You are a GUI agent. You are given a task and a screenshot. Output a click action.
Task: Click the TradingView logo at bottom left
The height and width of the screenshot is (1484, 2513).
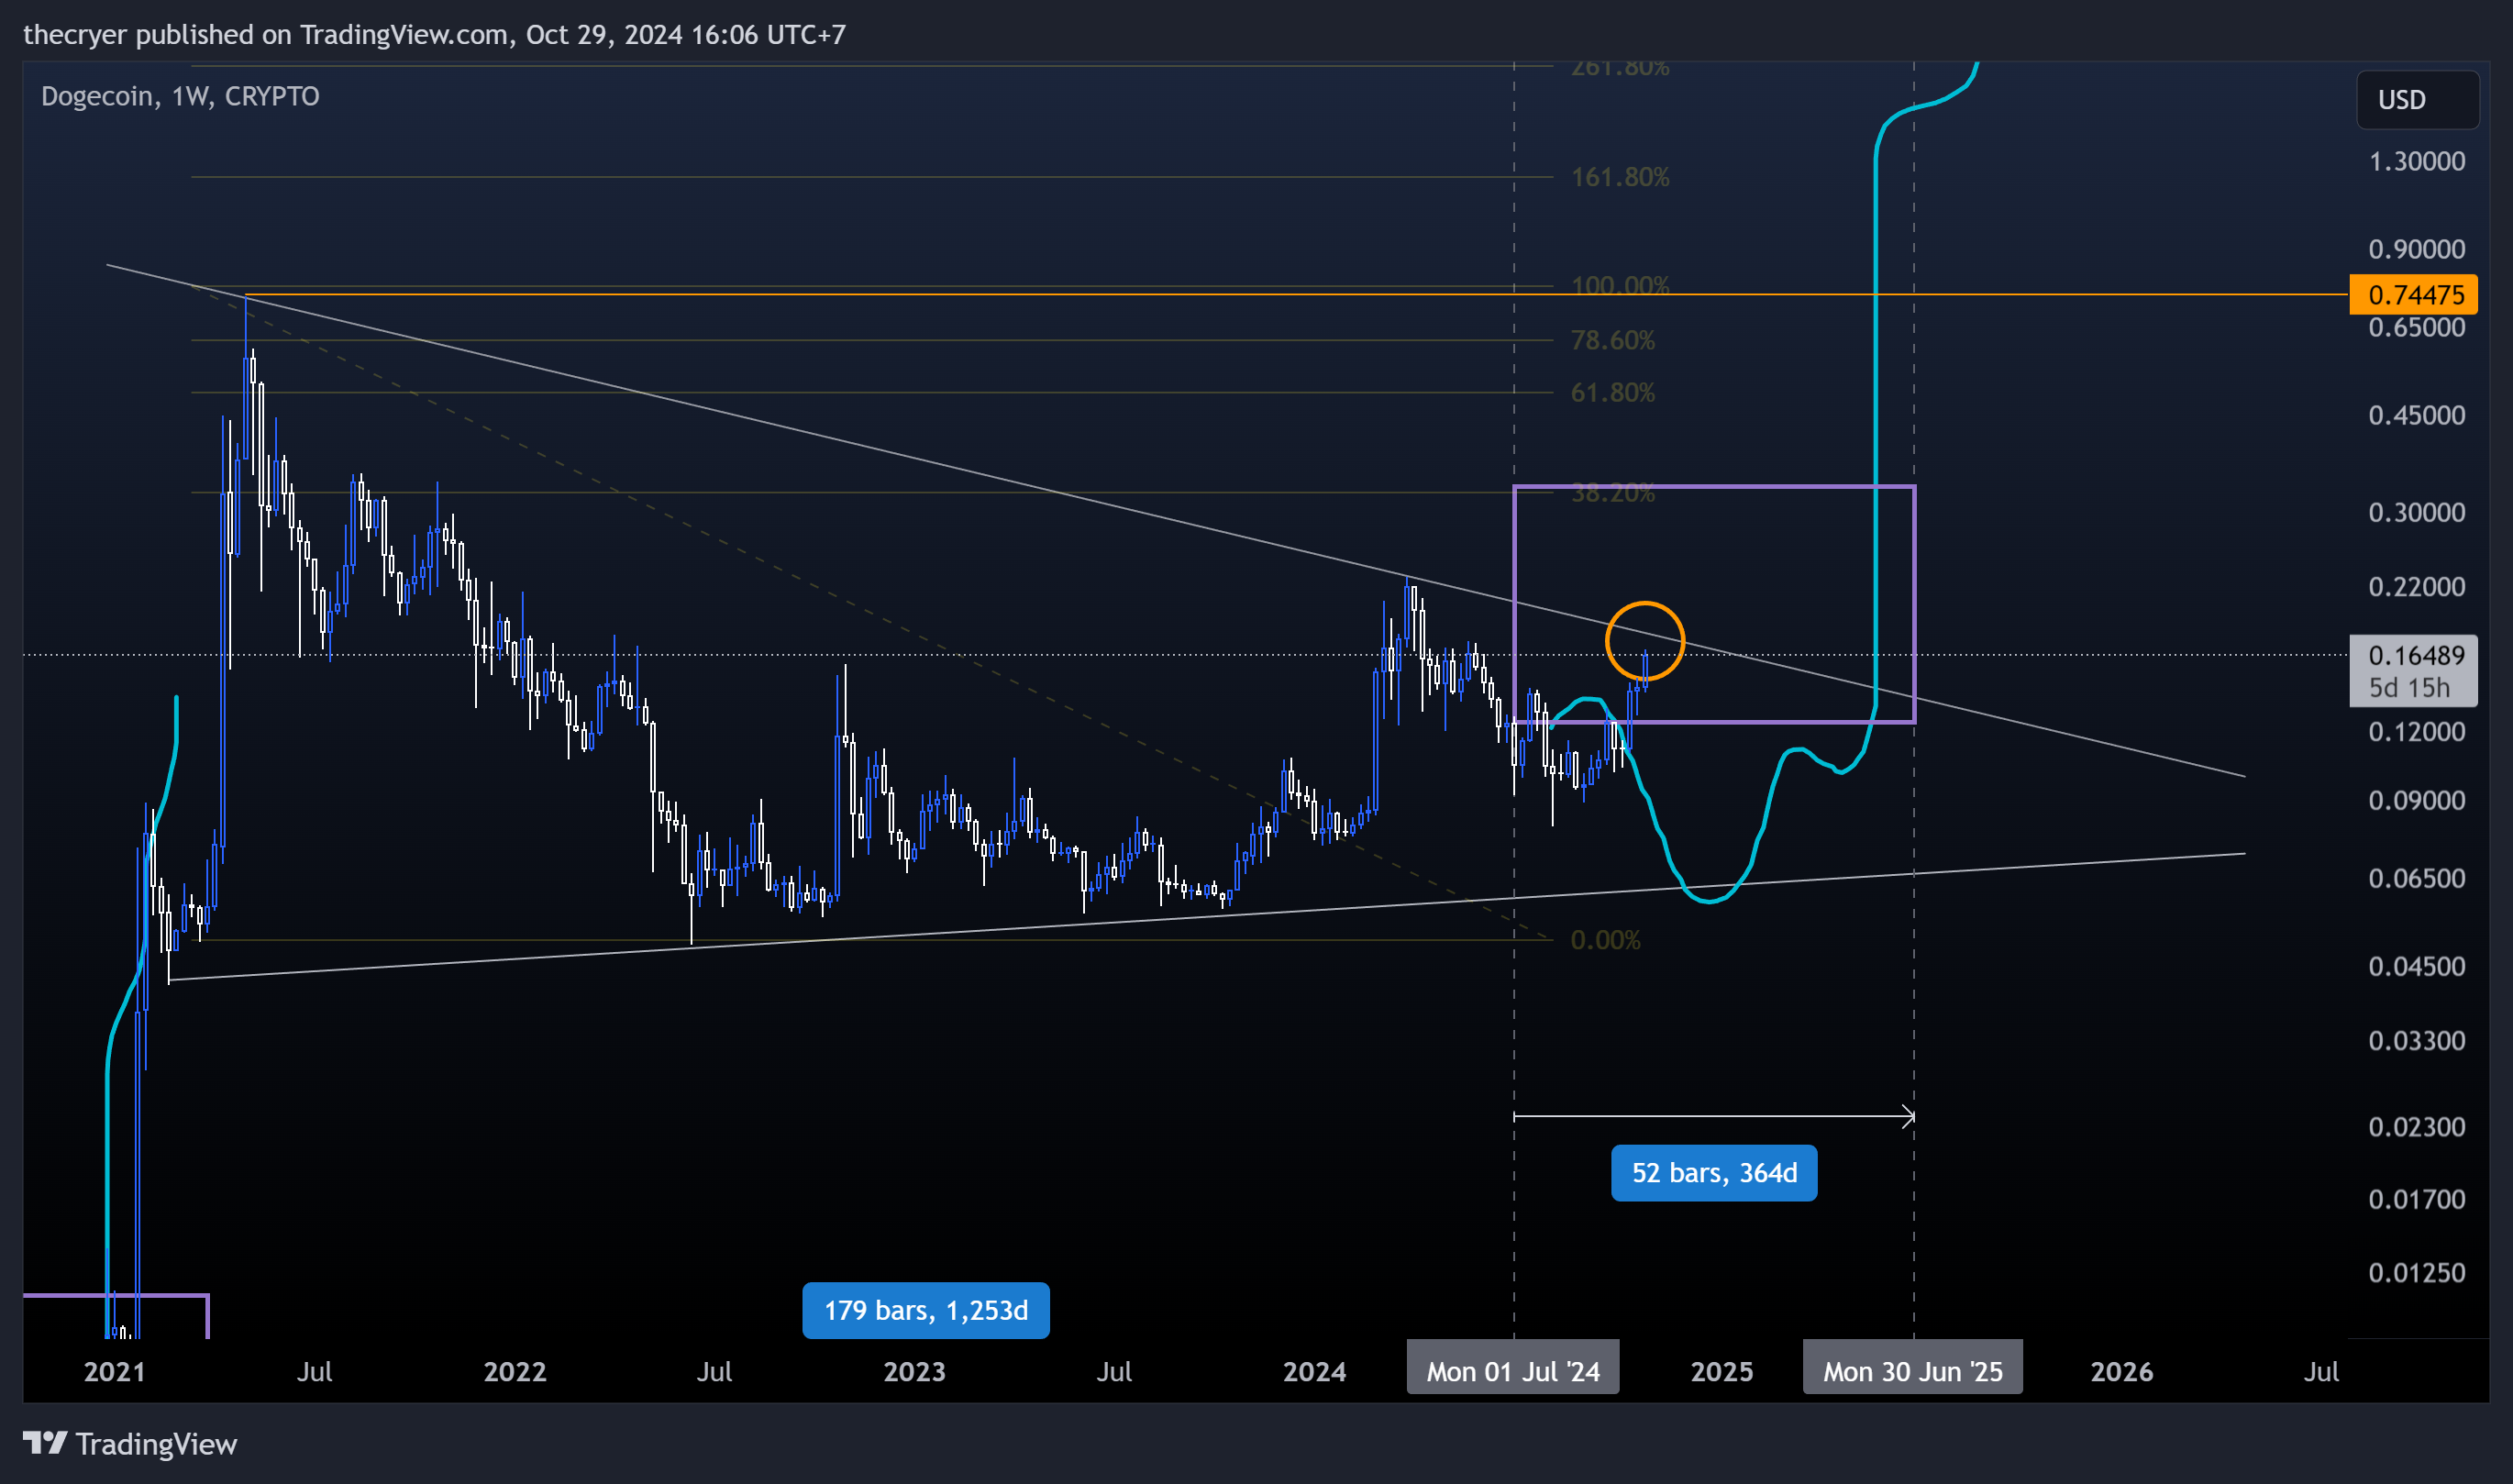tap(130, 1444)
